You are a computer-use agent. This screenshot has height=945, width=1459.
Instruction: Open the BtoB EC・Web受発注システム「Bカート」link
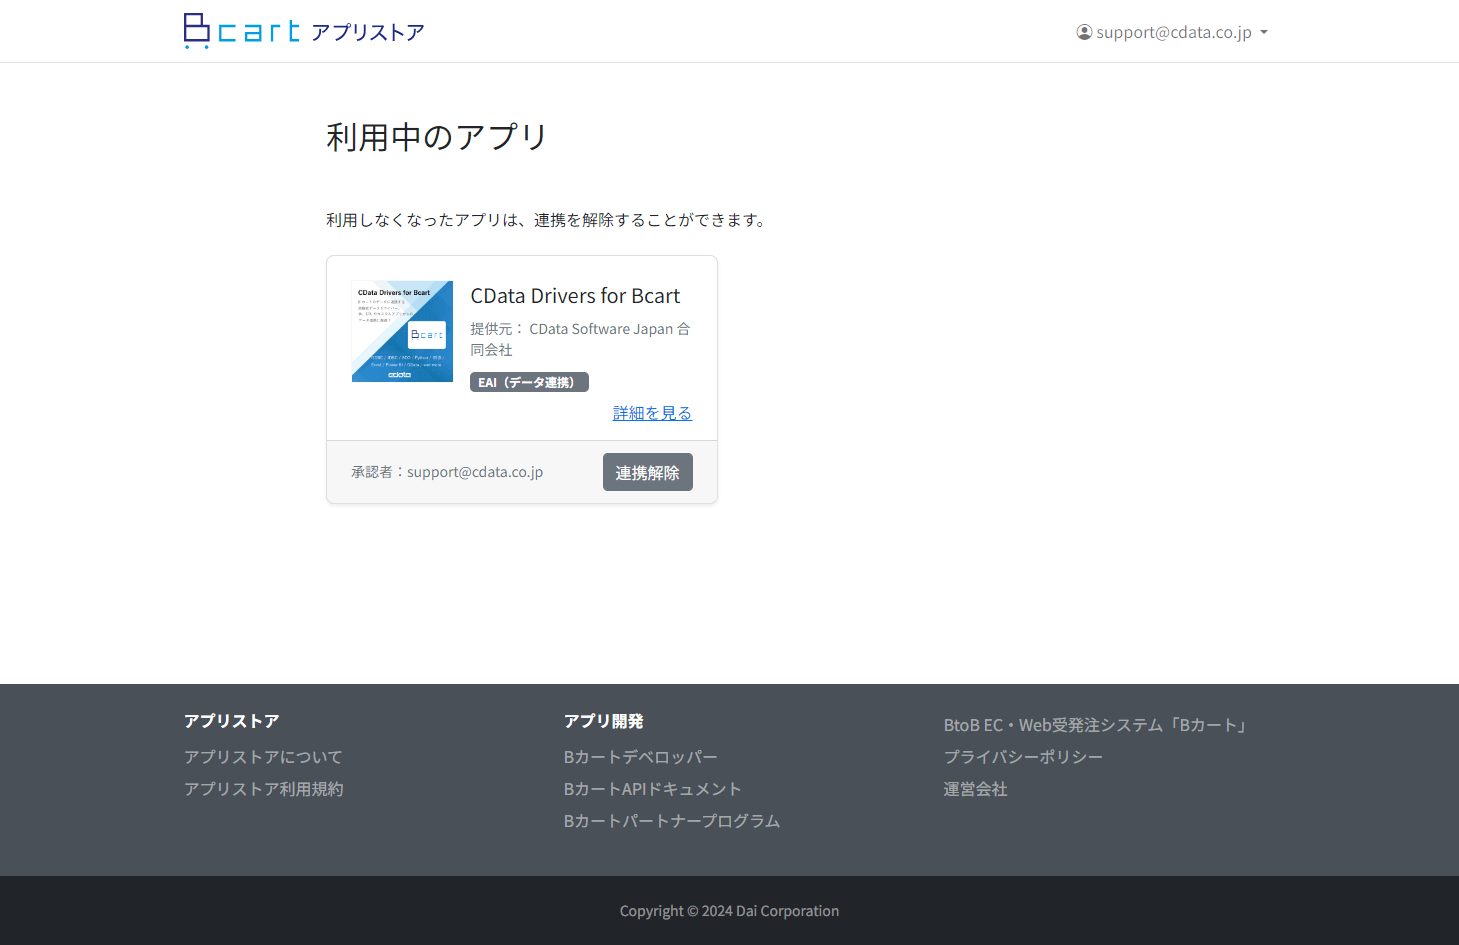[1095, 725]
